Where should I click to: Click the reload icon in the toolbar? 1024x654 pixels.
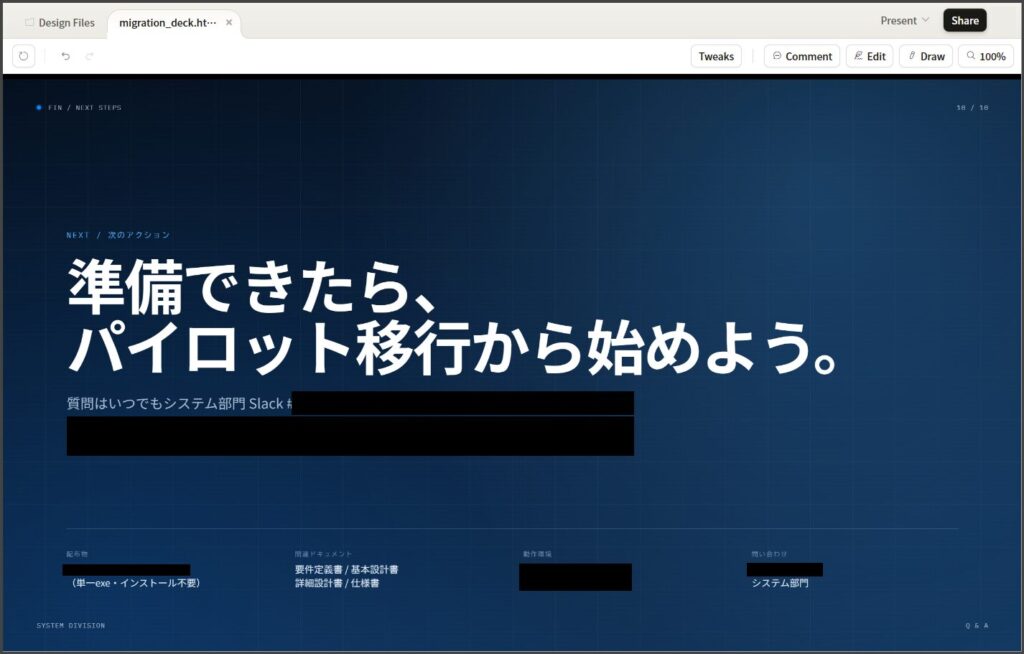24,56
